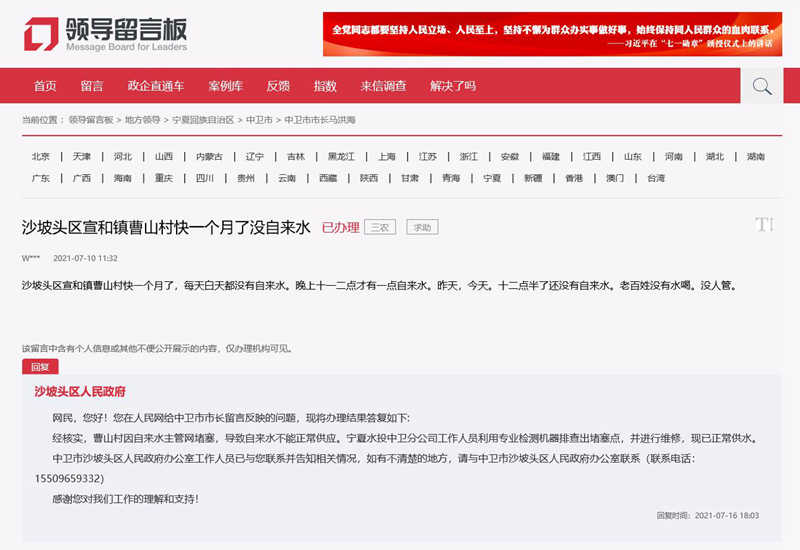800x550 pixels.
Task: Click the font size adjust icon
Action: pos(764,225)
